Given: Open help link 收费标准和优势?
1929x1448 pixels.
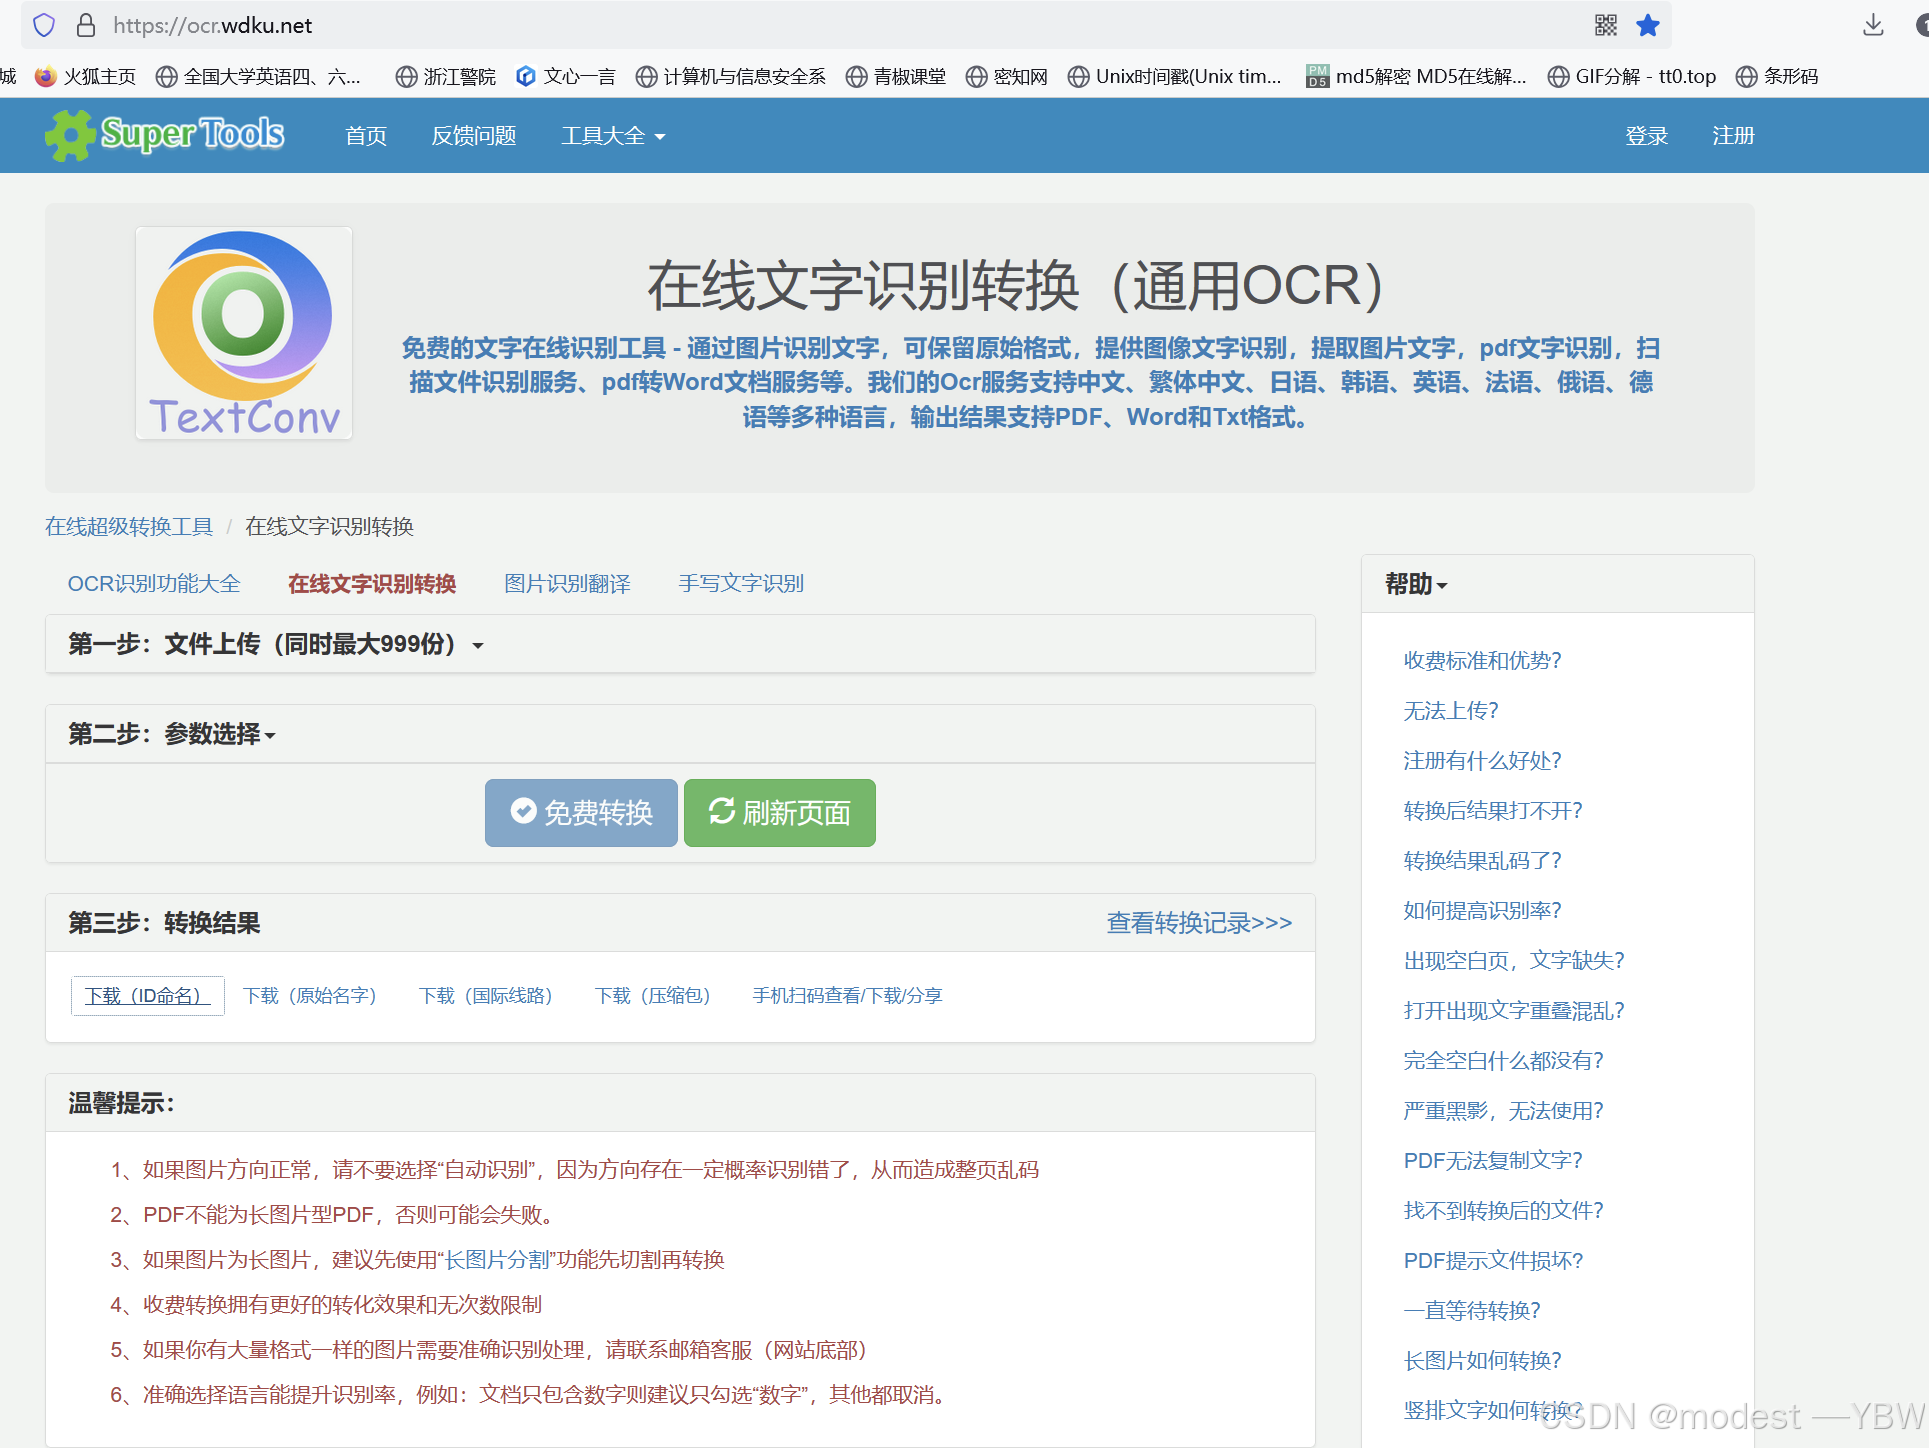Looking at the screenshot, I should click(1482, 661).
